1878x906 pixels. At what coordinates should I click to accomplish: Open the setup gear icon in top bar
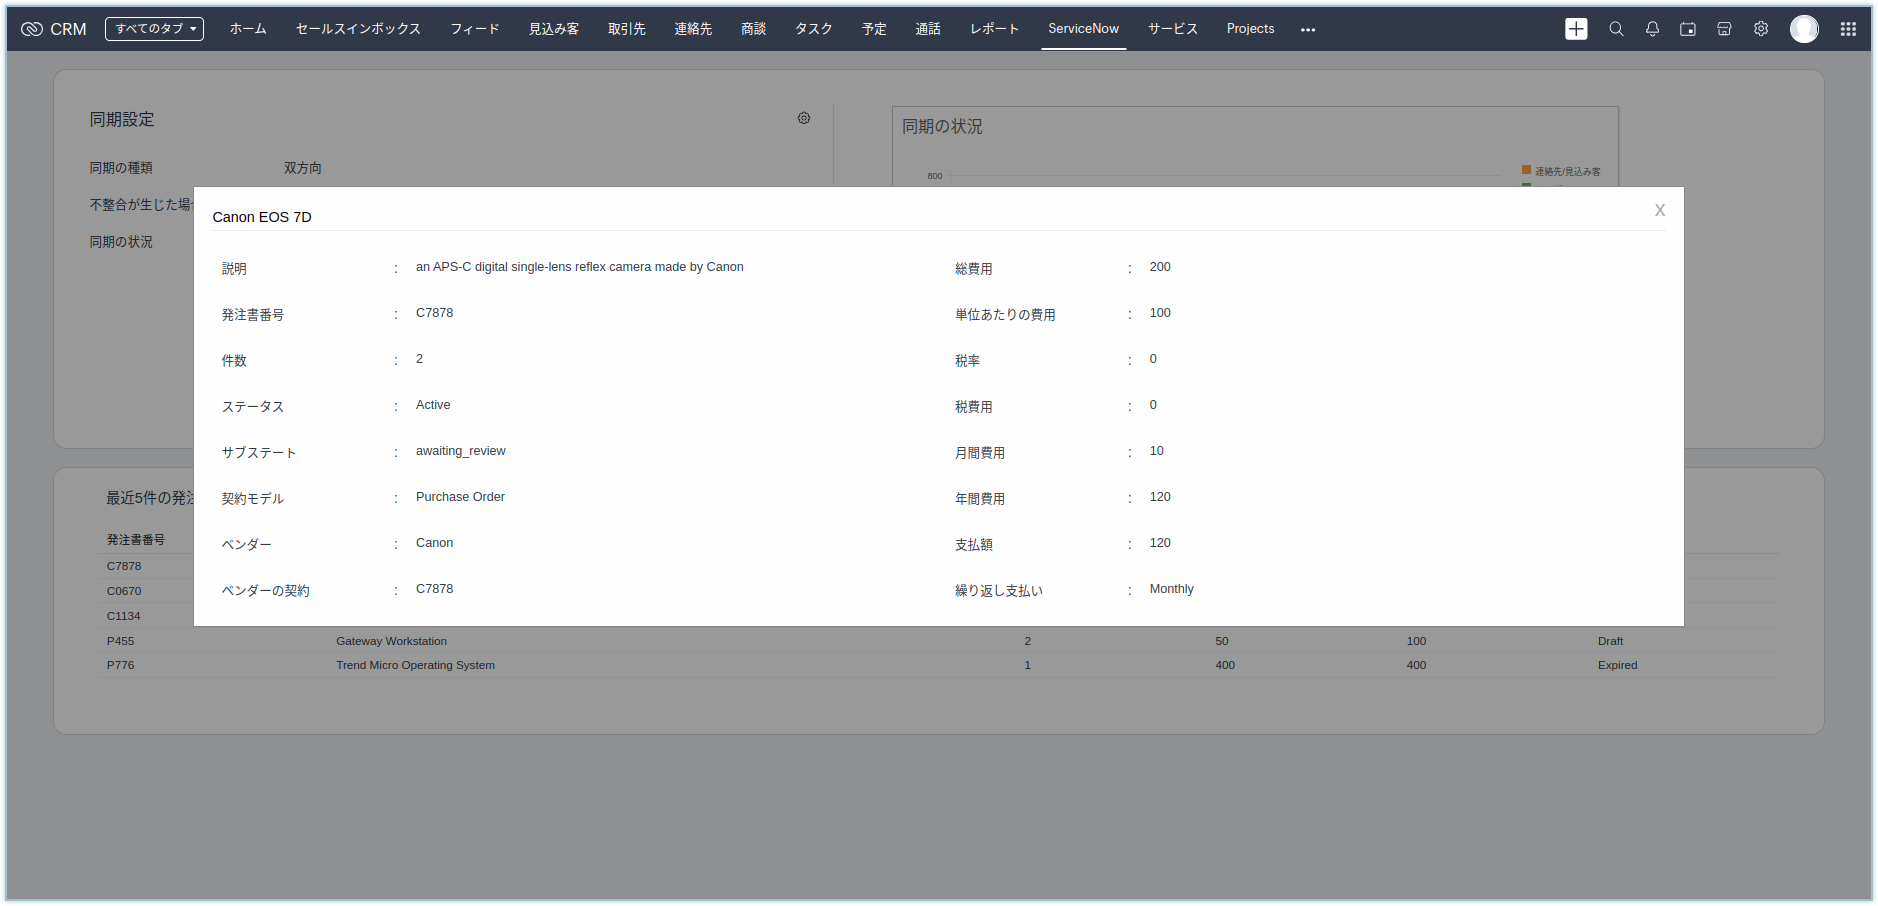(1761, 29)
